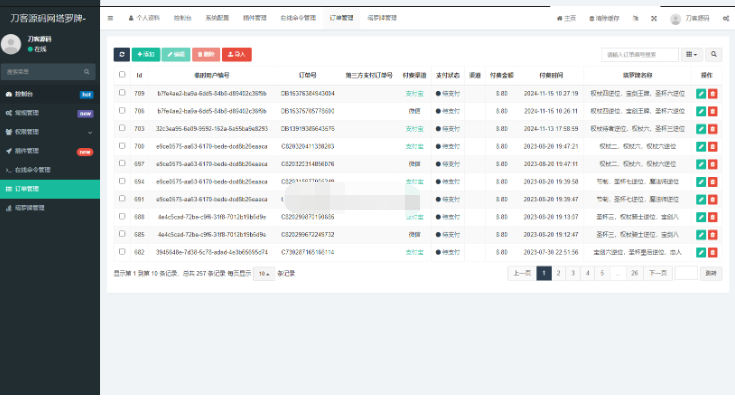Open 塔罗牌管理 in the left sidebar
This screenshot has height=404, width=735.
50,208
